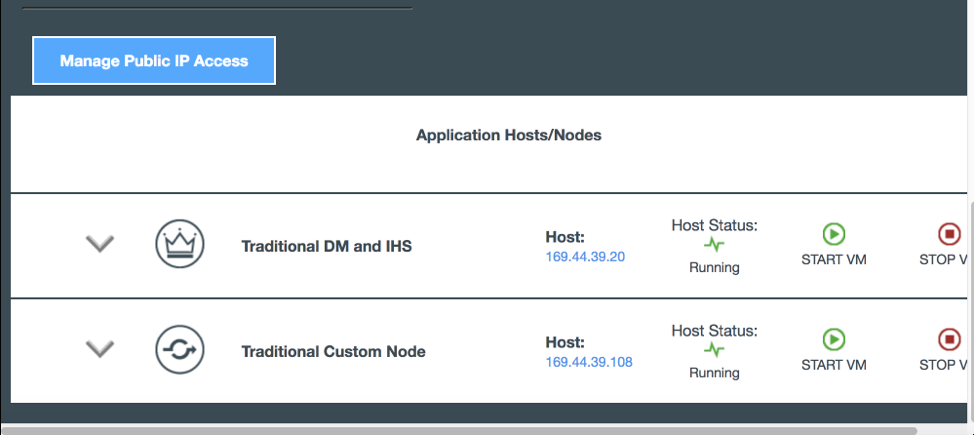
Task: Click heartbeat status icon for Custom Node
Action: (x=714, y=349)
